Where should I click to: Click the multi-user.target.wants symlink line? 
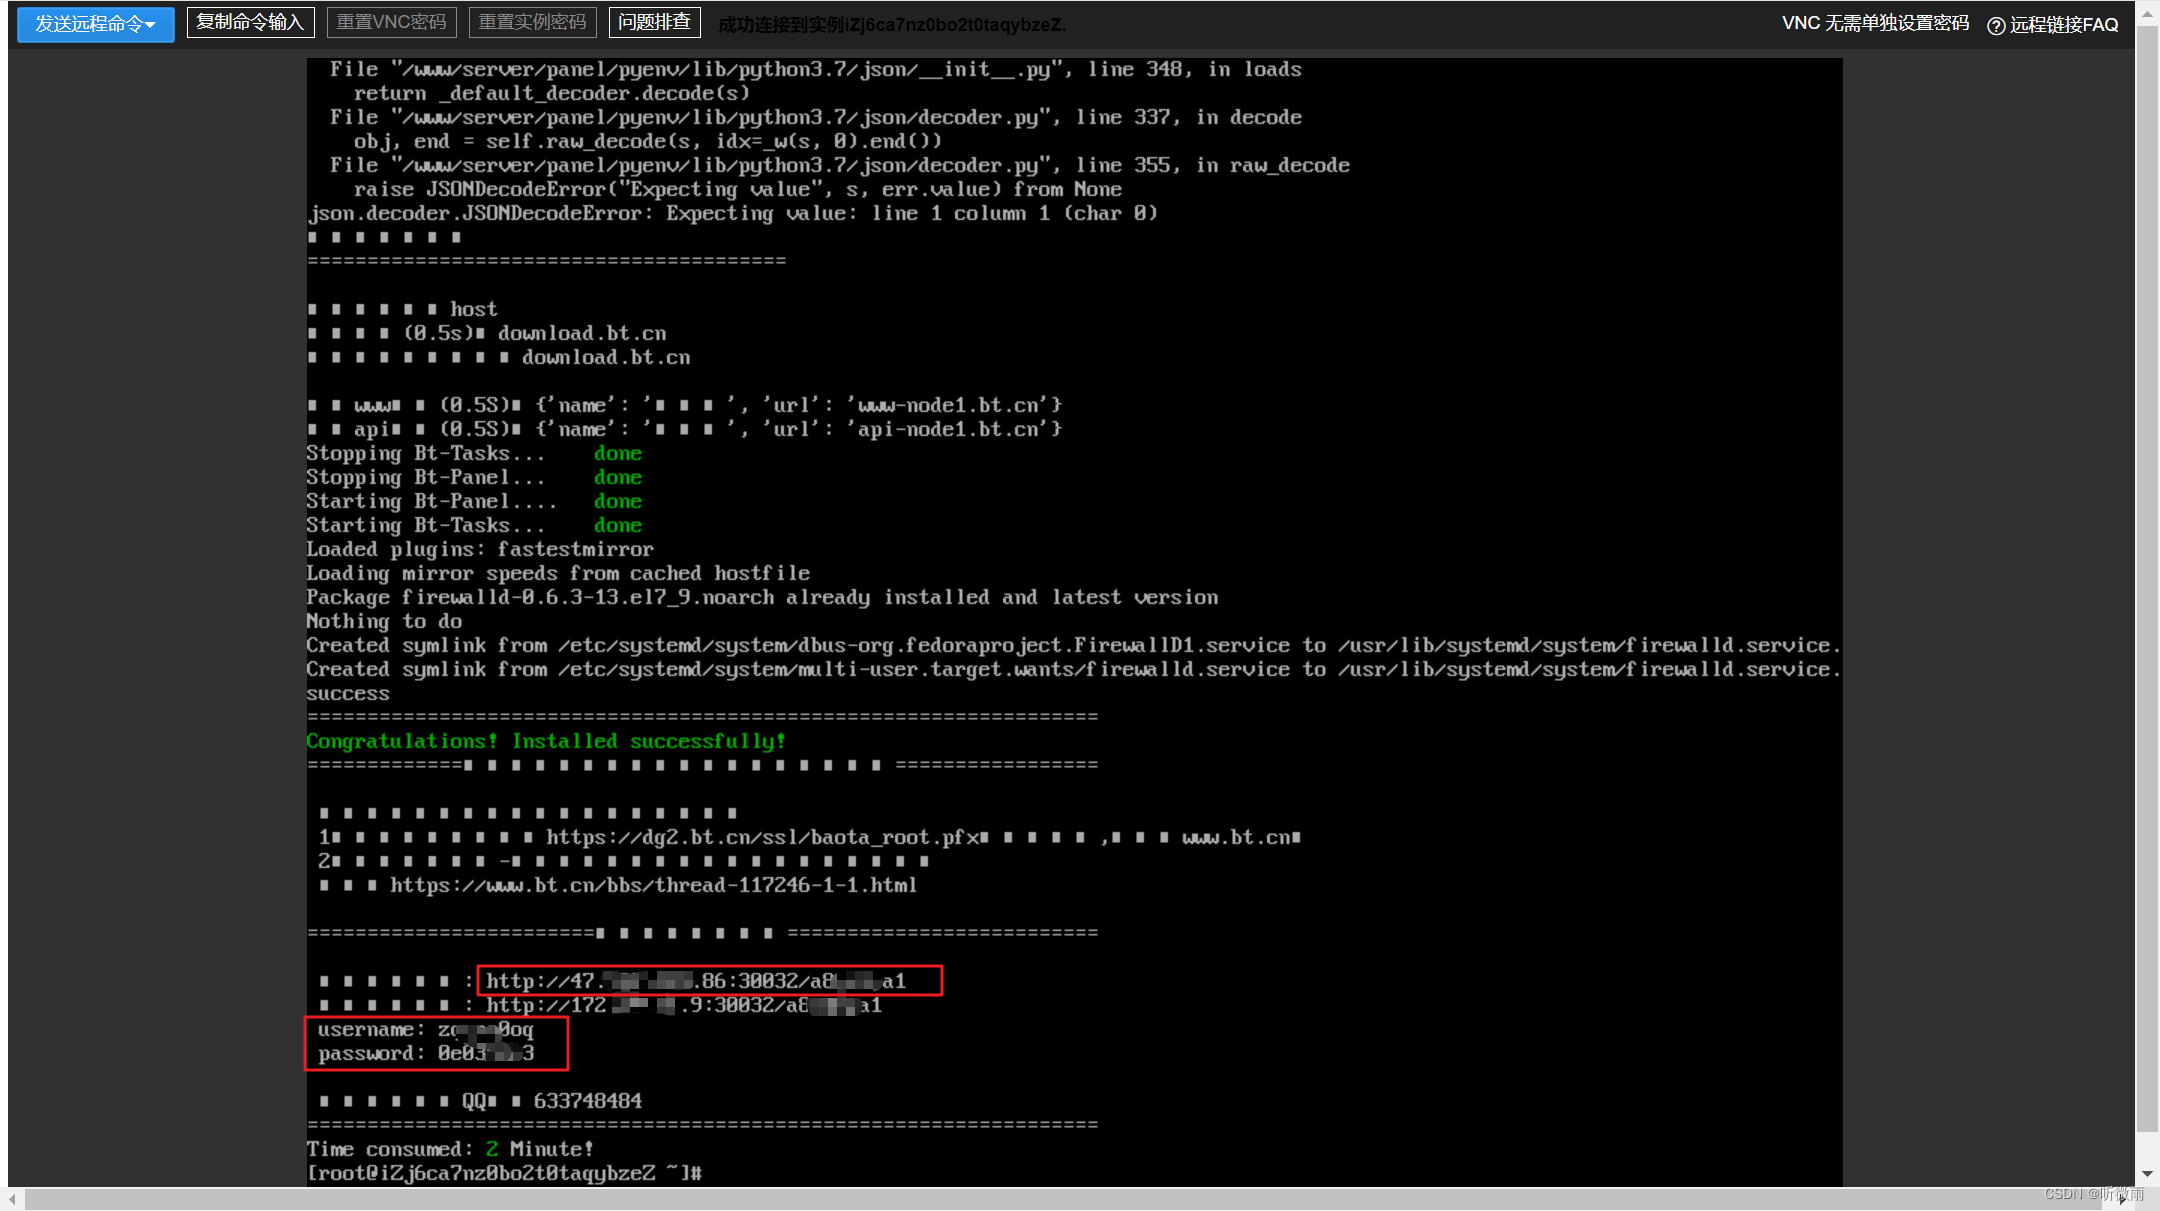(x=1073, y=669)
